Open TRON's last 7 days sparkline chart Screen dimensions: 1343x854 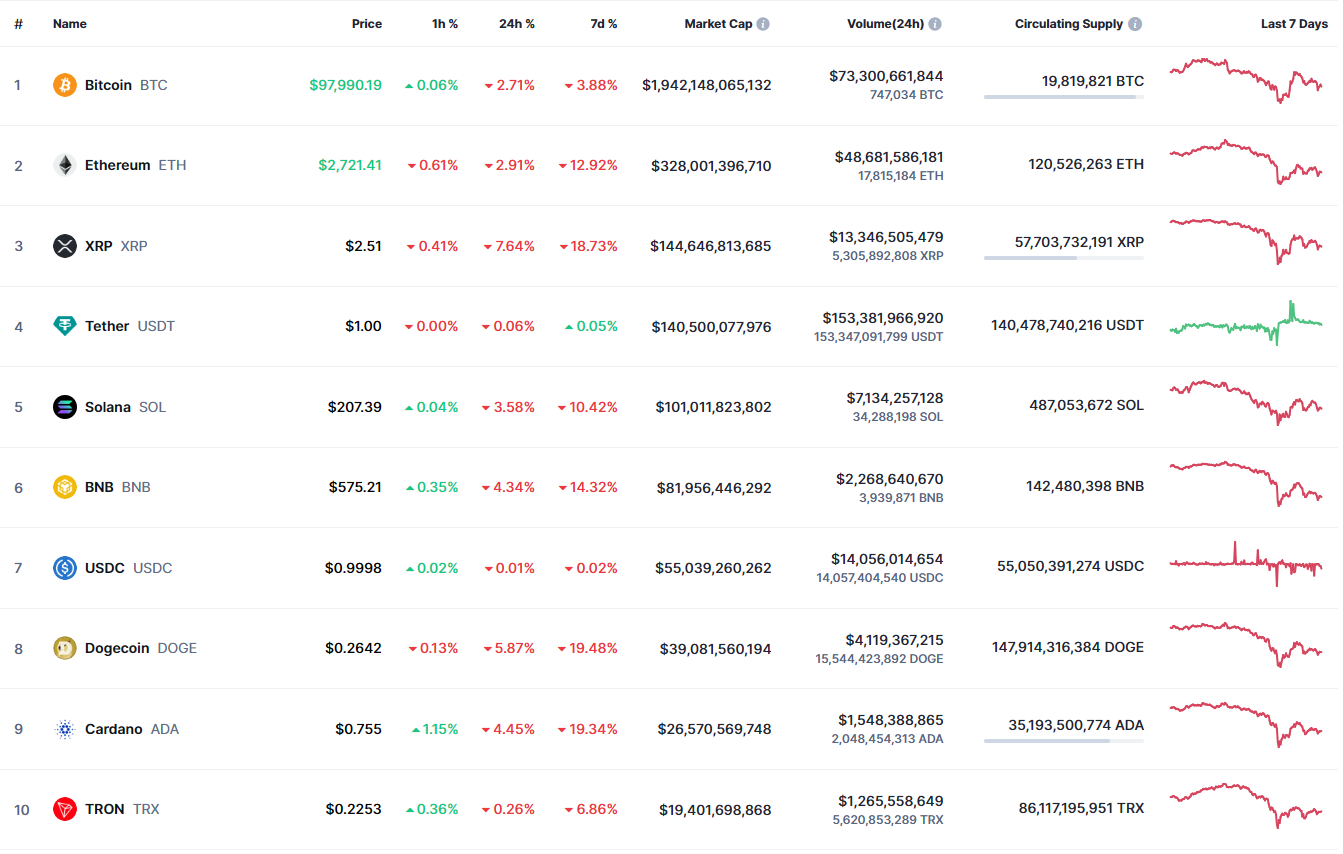click(1246, 806)
